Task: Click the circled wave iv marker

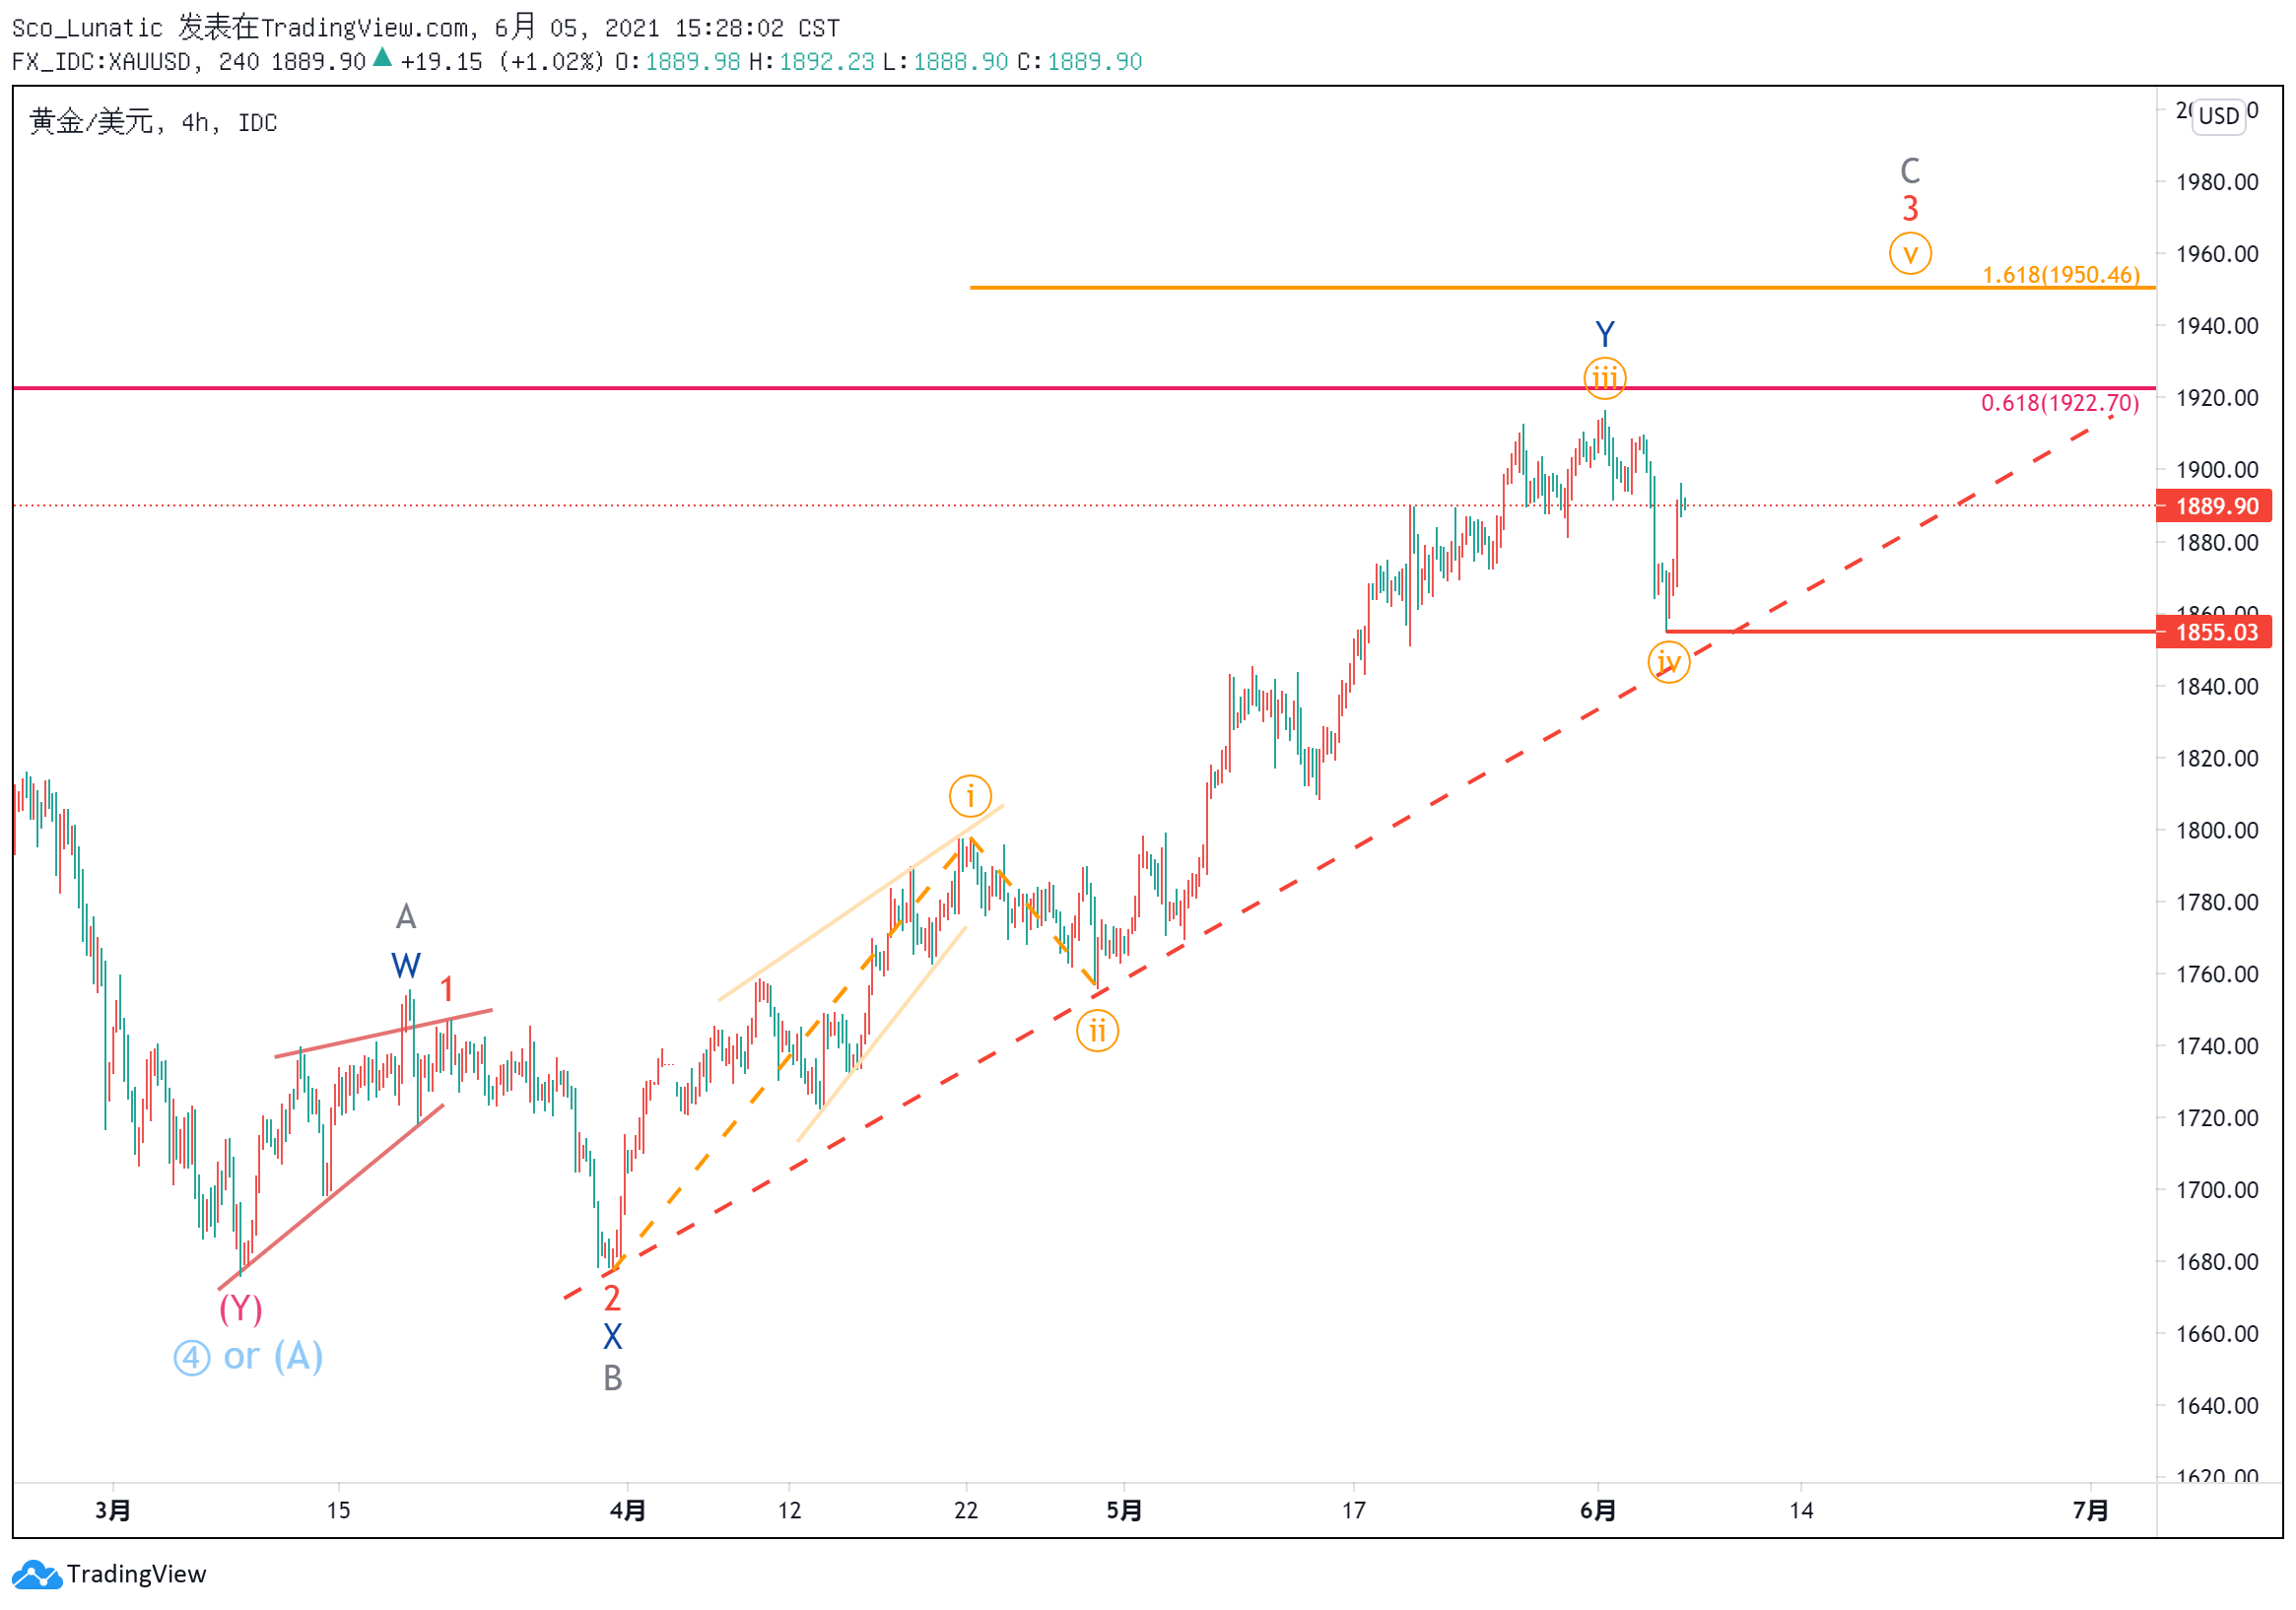Action: (x=1669, y=662)
